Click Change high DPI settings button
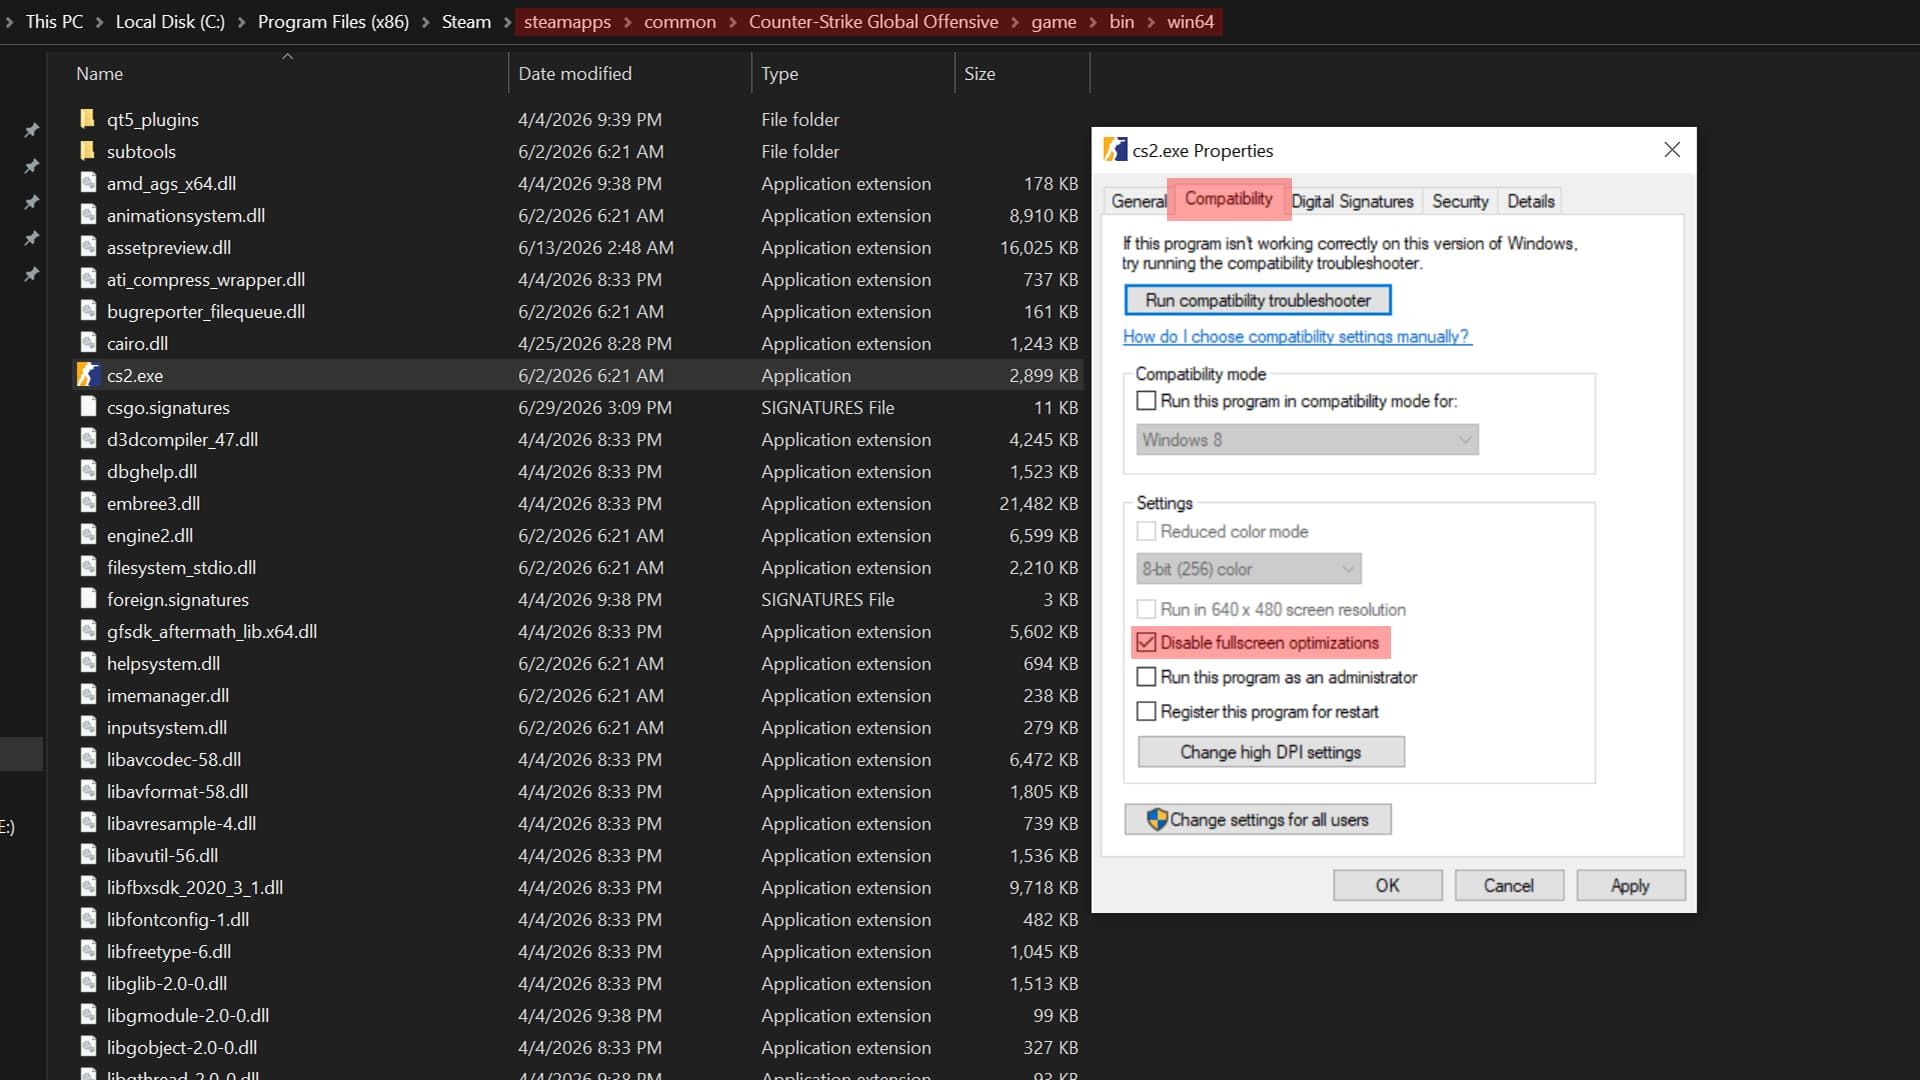Image resolution: width=1920 pixels, height=1080 pixels. coord(1271,752)
